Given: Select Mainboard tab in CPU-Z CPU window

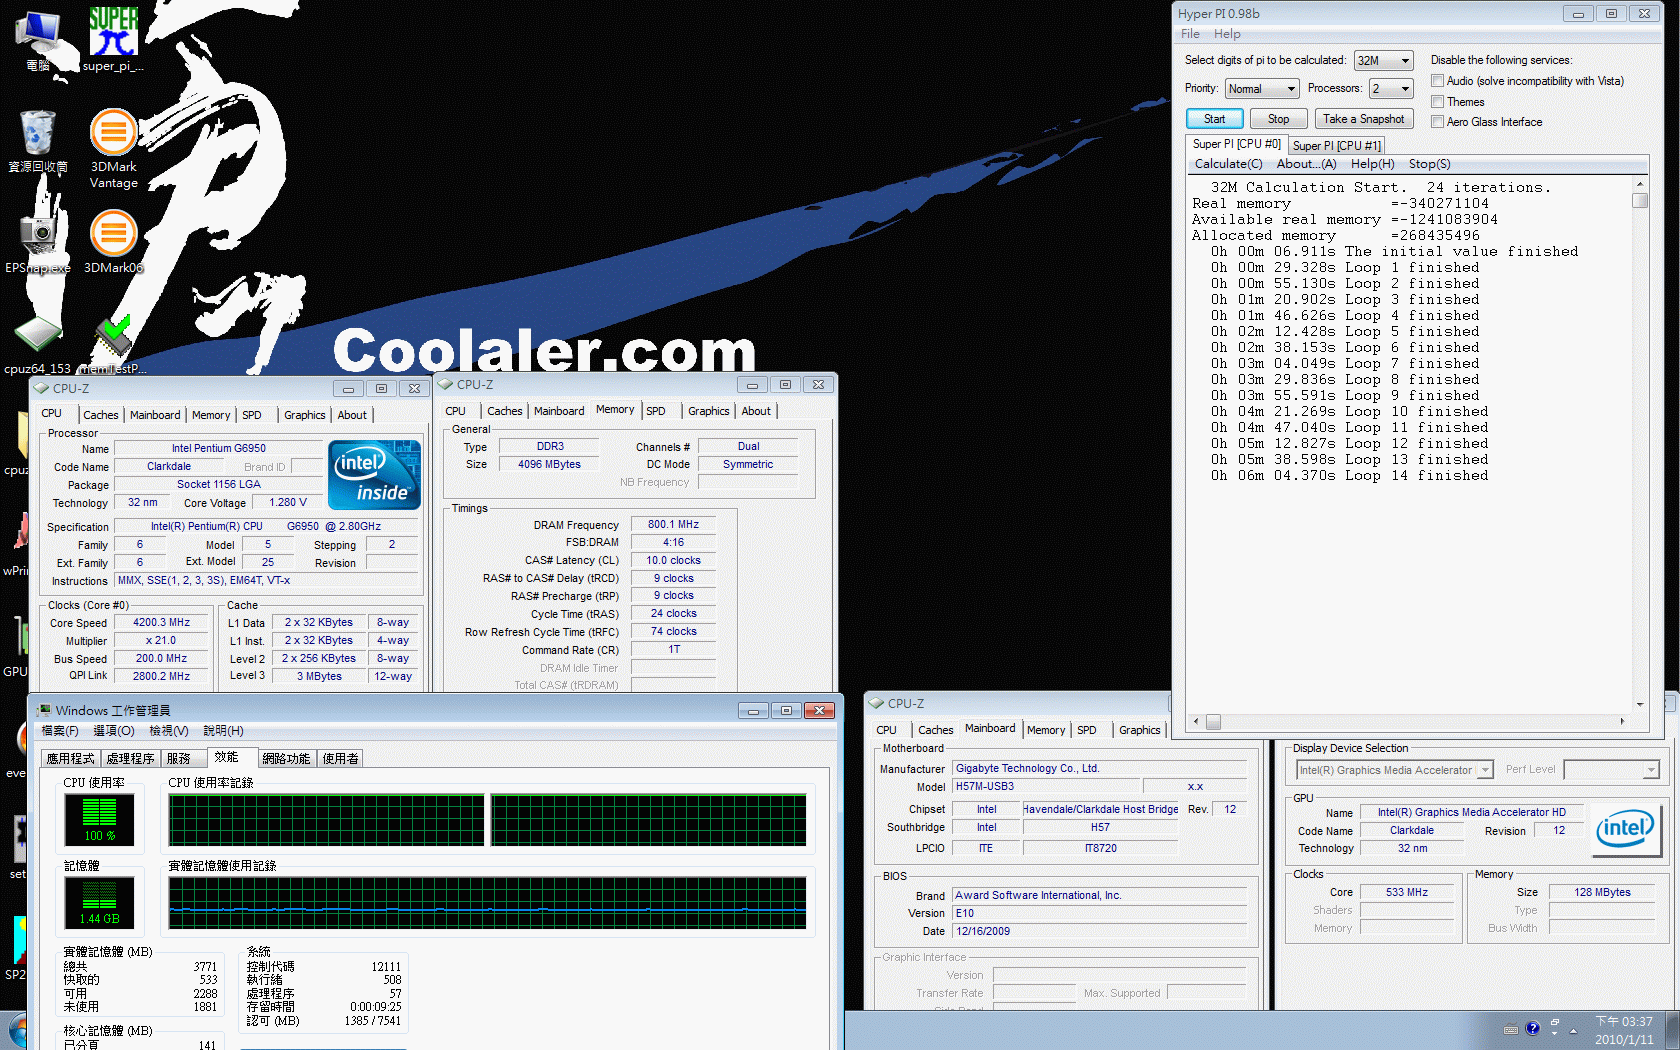Looking at the screenshot, I should pos(155,415).
